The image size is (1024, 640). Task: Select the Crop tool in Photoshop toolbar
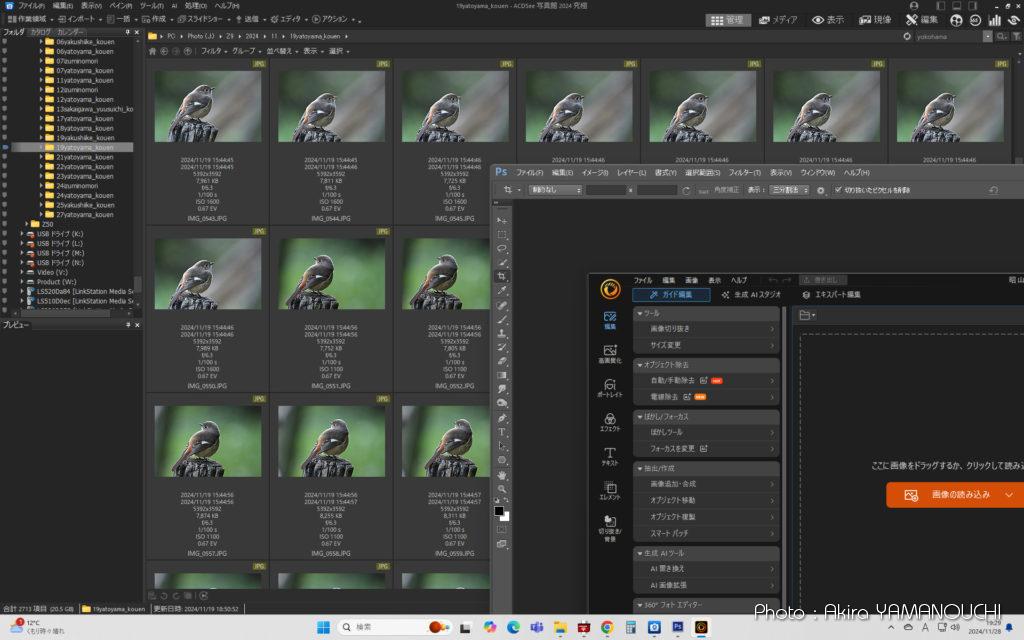502,276
